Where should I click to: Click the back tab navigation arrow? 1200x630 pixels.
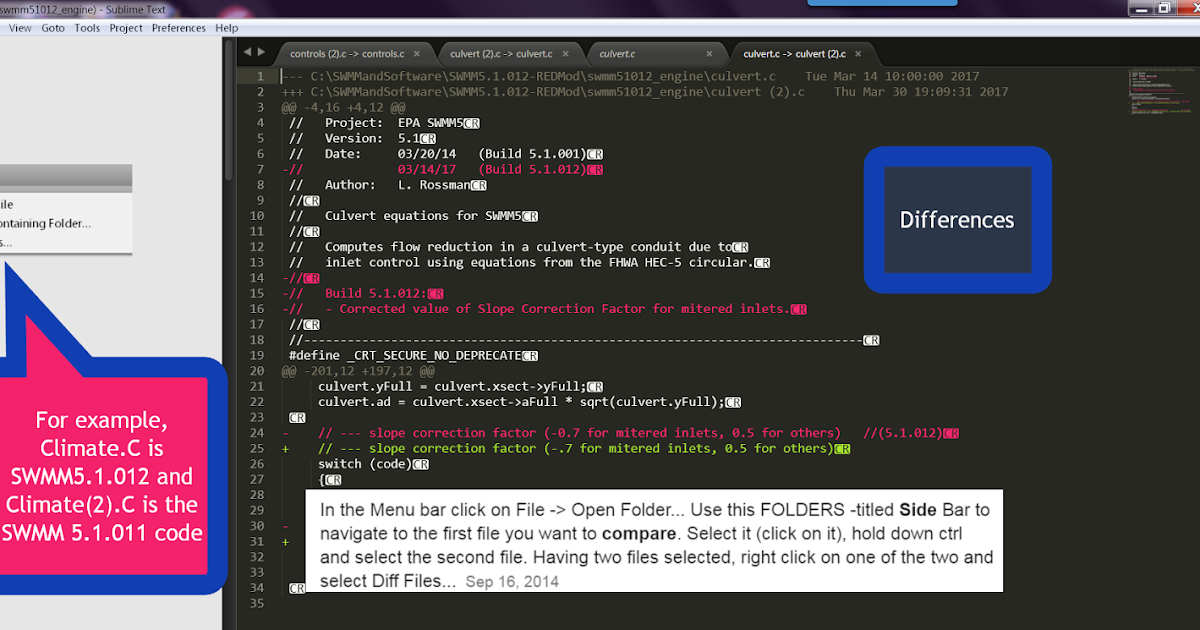(x=246, y=52)
